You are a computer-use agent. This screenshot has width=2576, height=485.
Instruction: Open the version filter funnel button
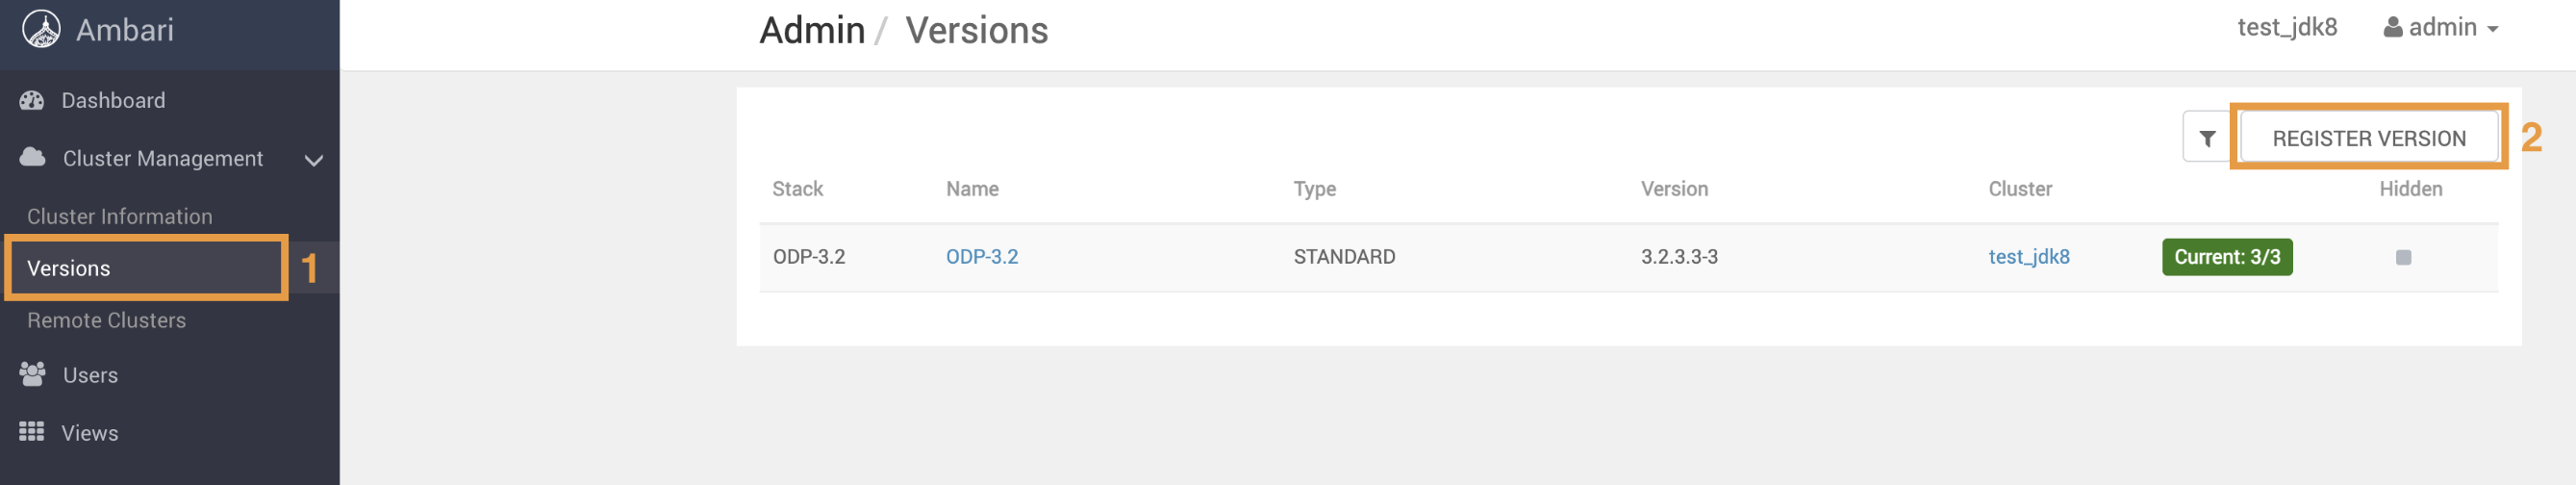(2207, 138)
